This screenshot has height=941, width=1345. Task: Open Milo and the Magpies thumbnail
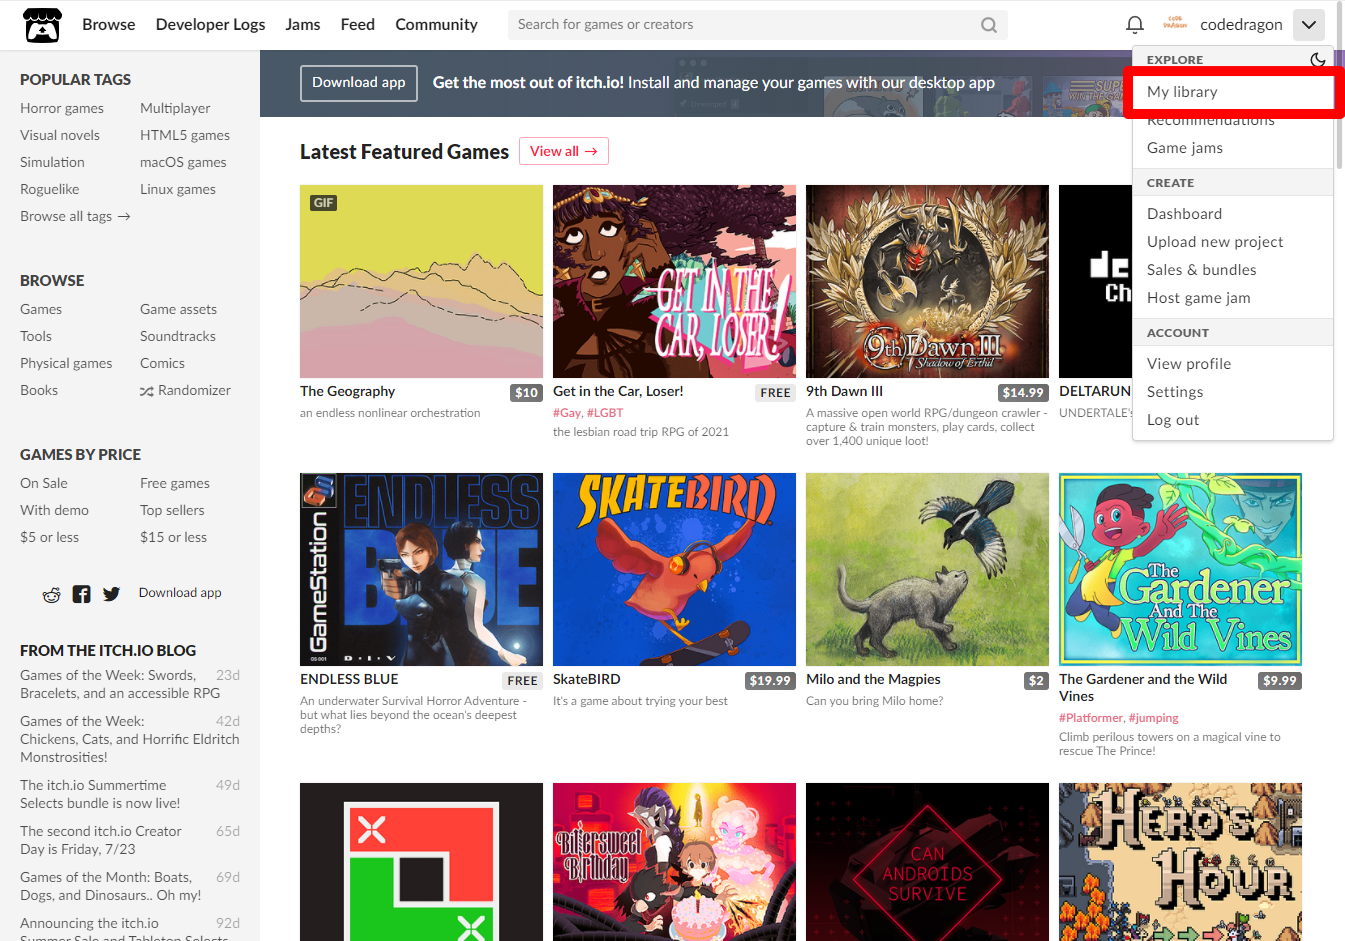coord(927,569)
